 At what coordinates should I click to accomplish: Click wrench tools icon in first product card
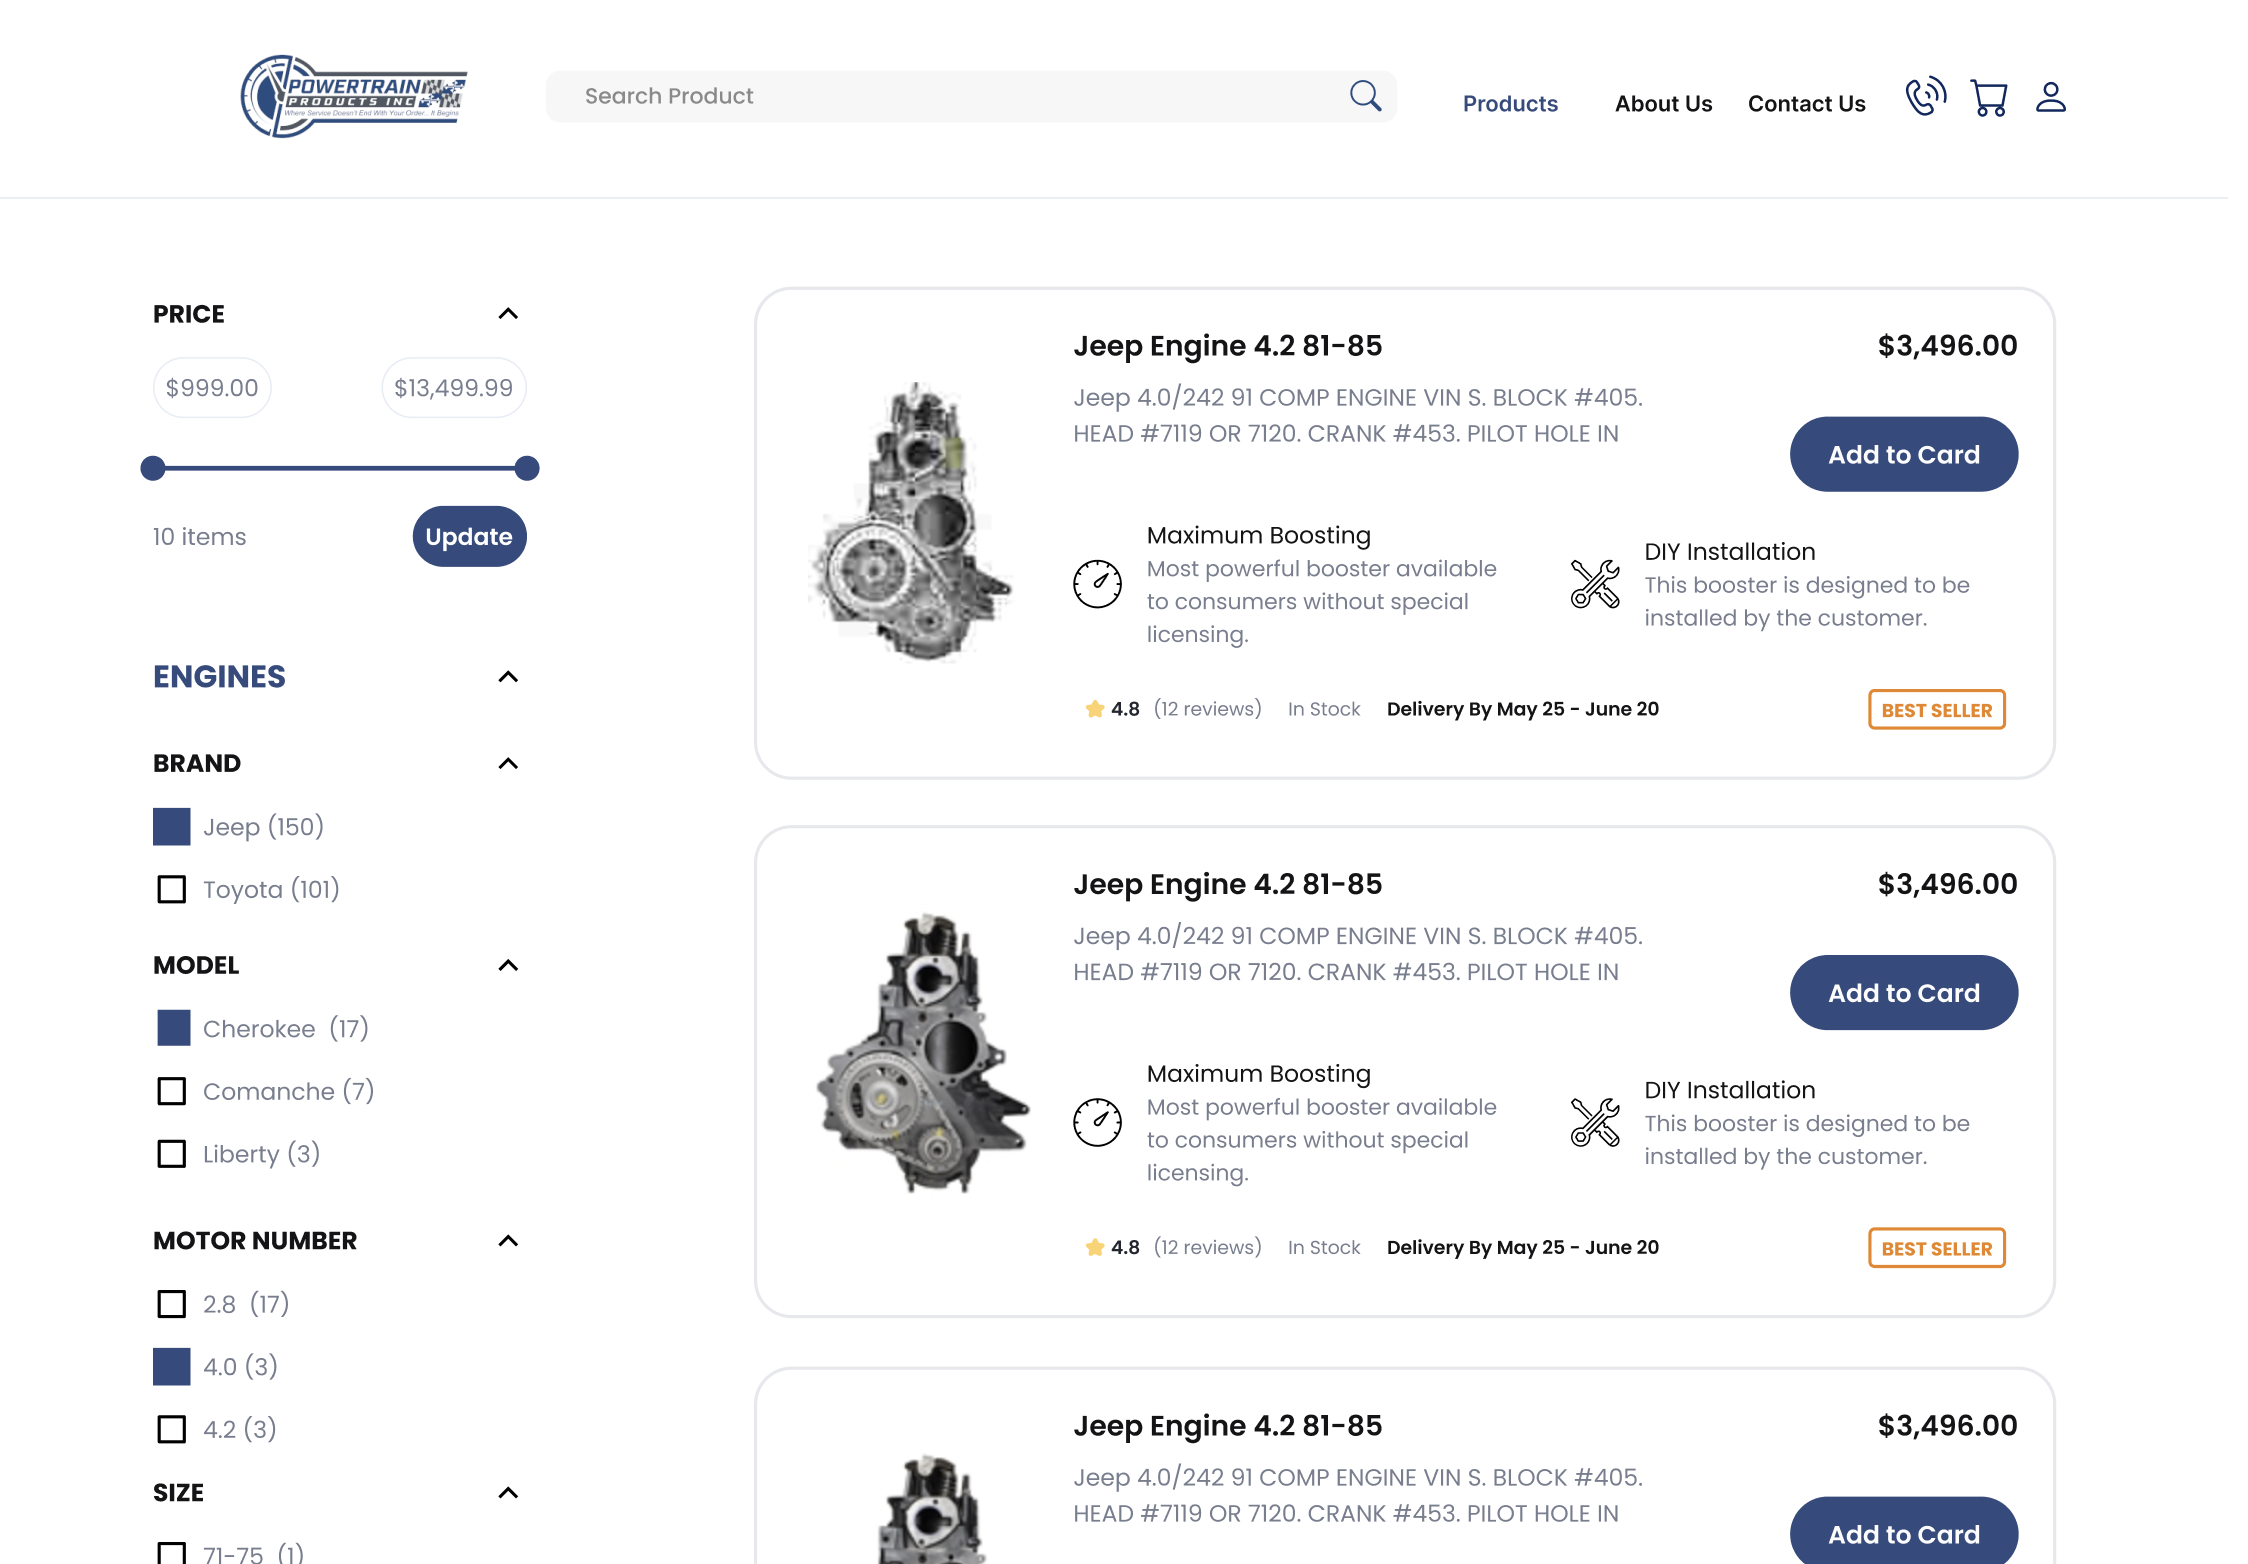(x=1595, y=584)
